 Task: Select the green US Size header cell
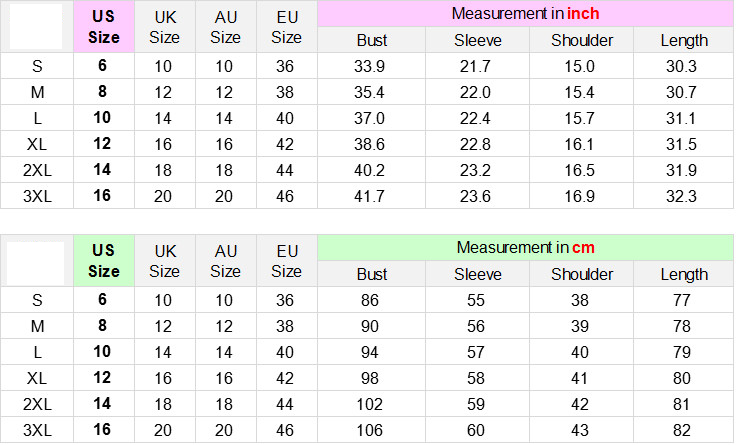104,260
